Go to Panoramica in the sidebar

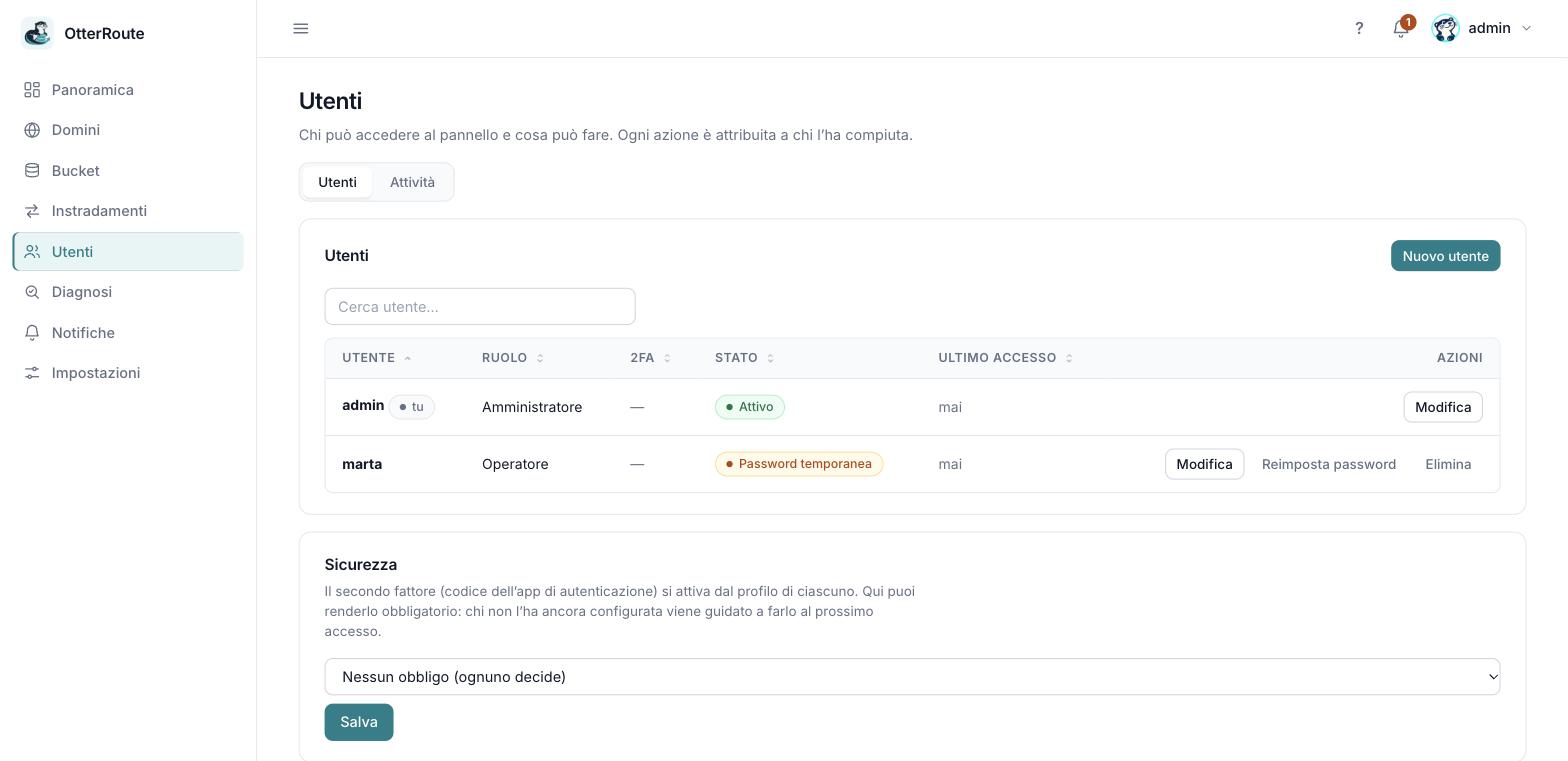[128, 90]
